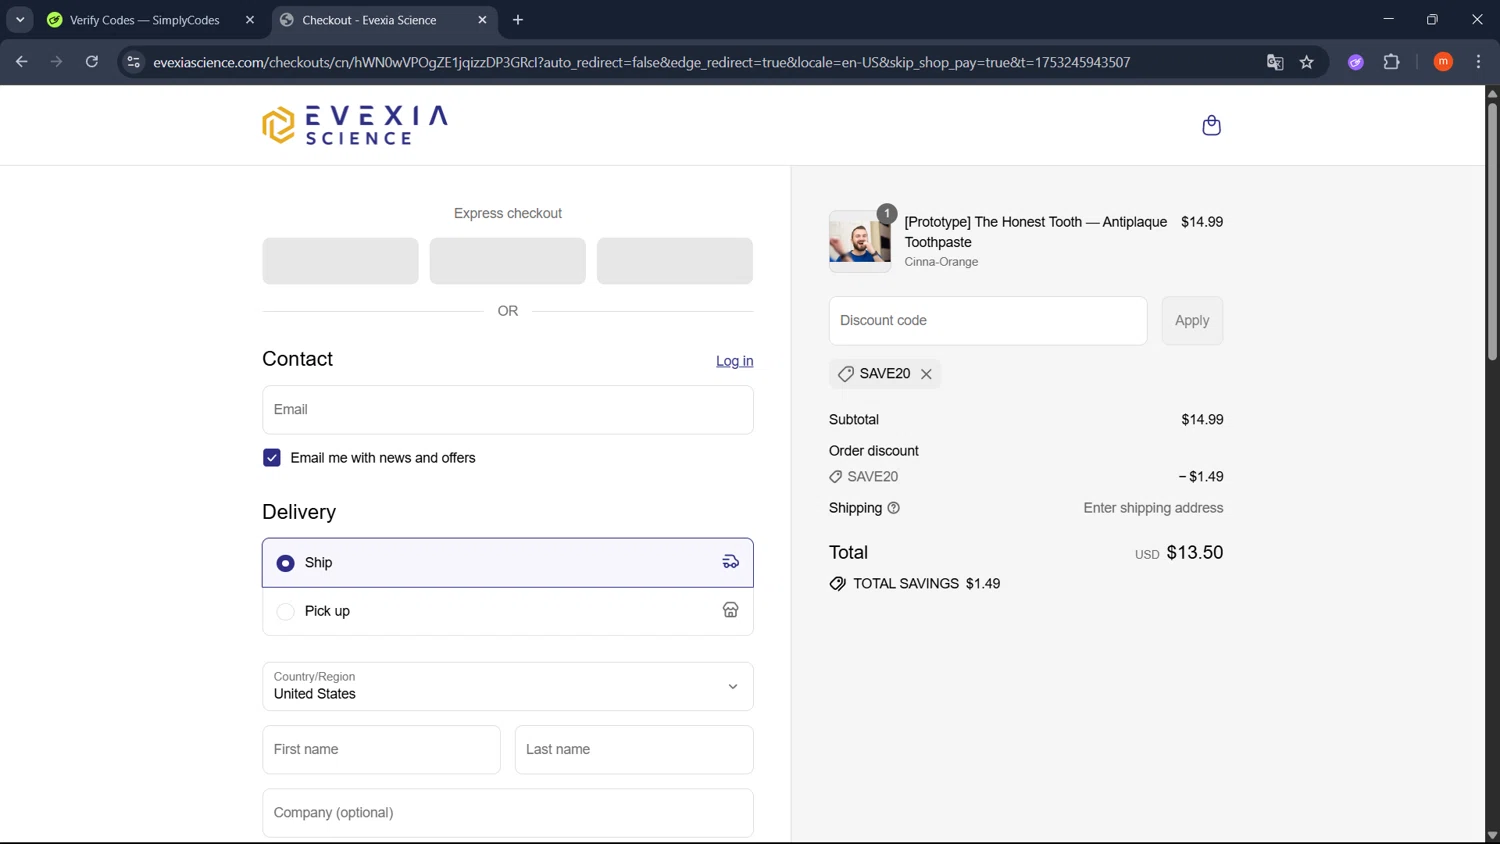This screenshot has width=1500, height=844.
Task: Click the Cinna-Orange variant text
Action: click(x=941, y=262)
